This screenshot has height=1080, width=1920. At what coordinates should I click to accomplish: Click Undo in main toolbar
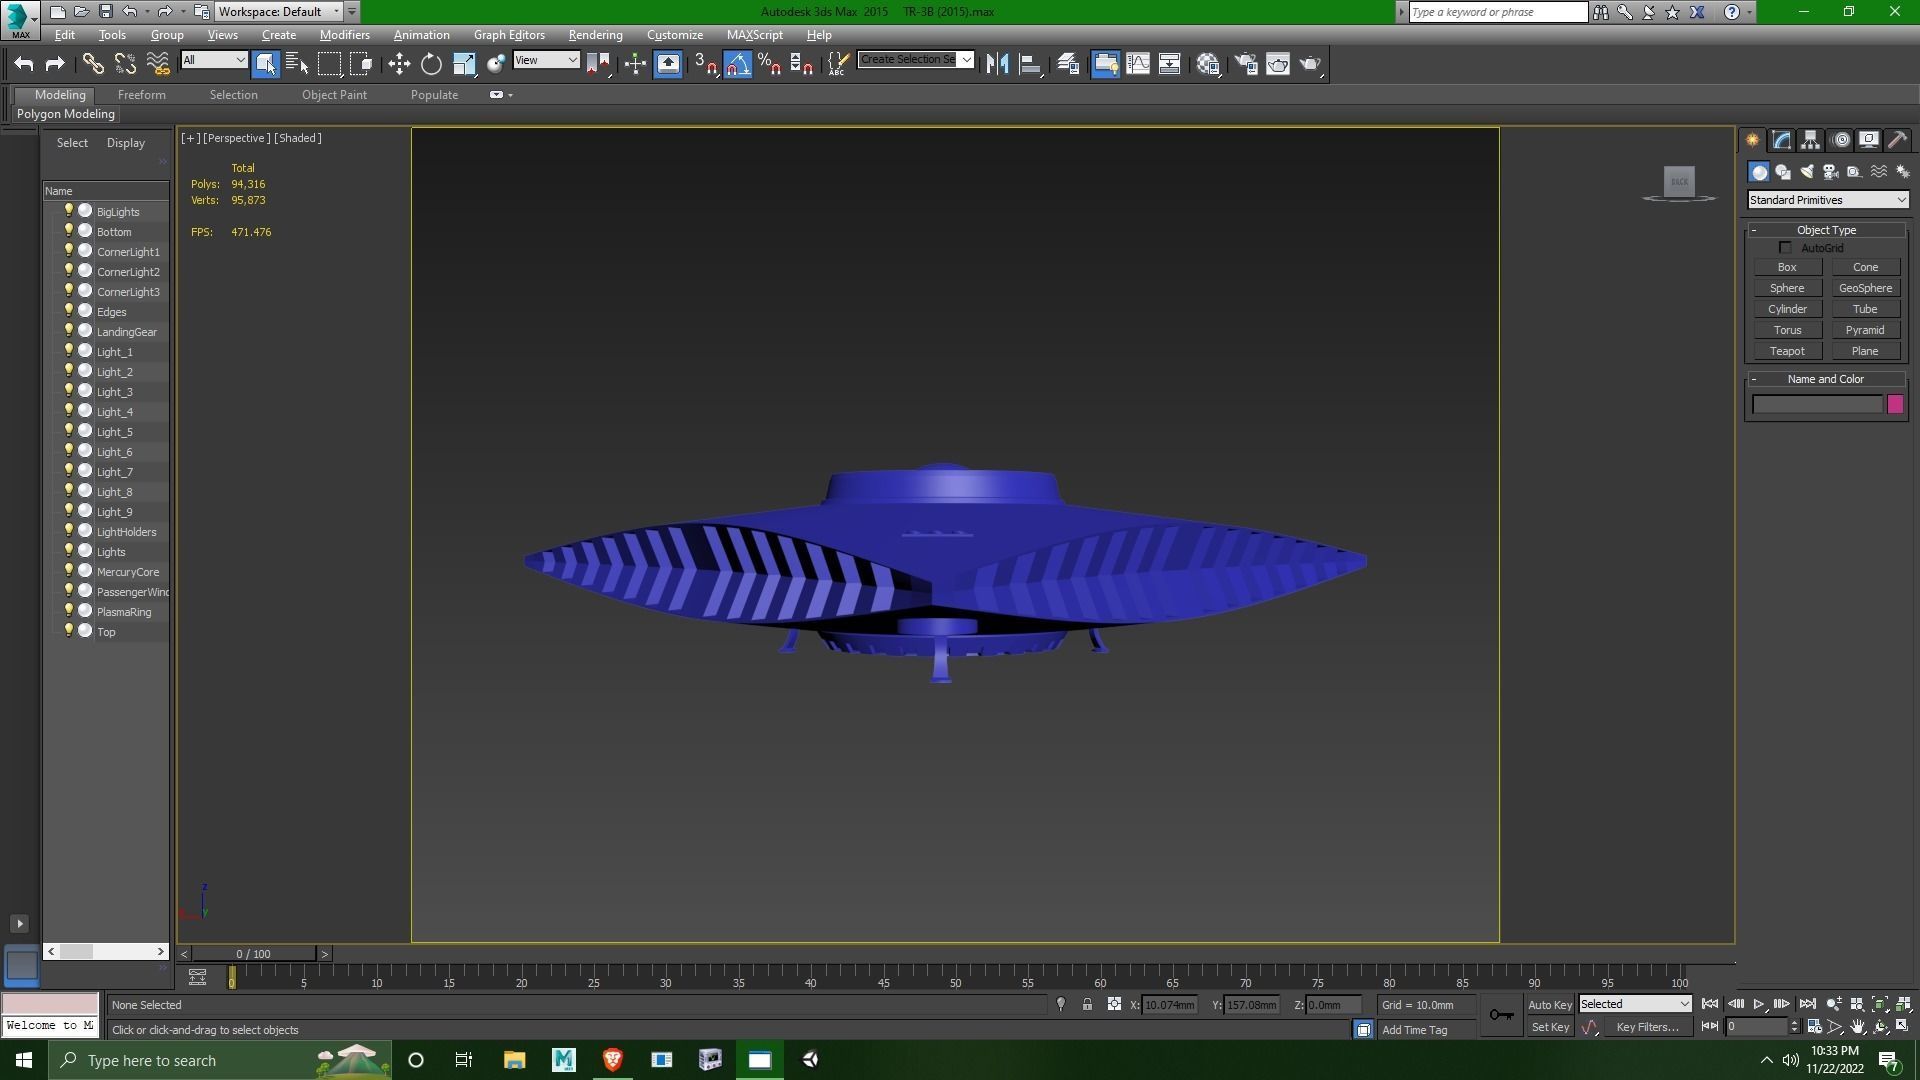[24, 64]
